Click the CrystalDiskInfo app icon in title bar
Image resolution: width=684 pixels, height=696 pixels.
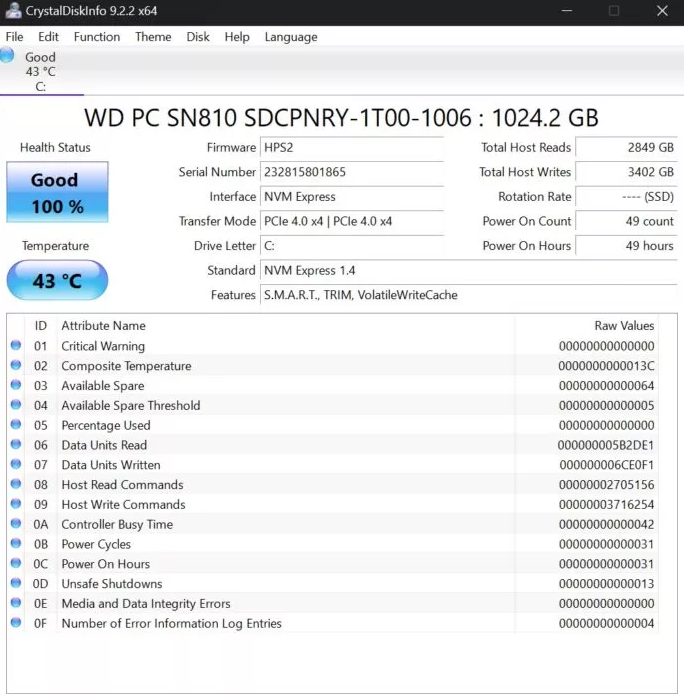click(x=10, y=11)
